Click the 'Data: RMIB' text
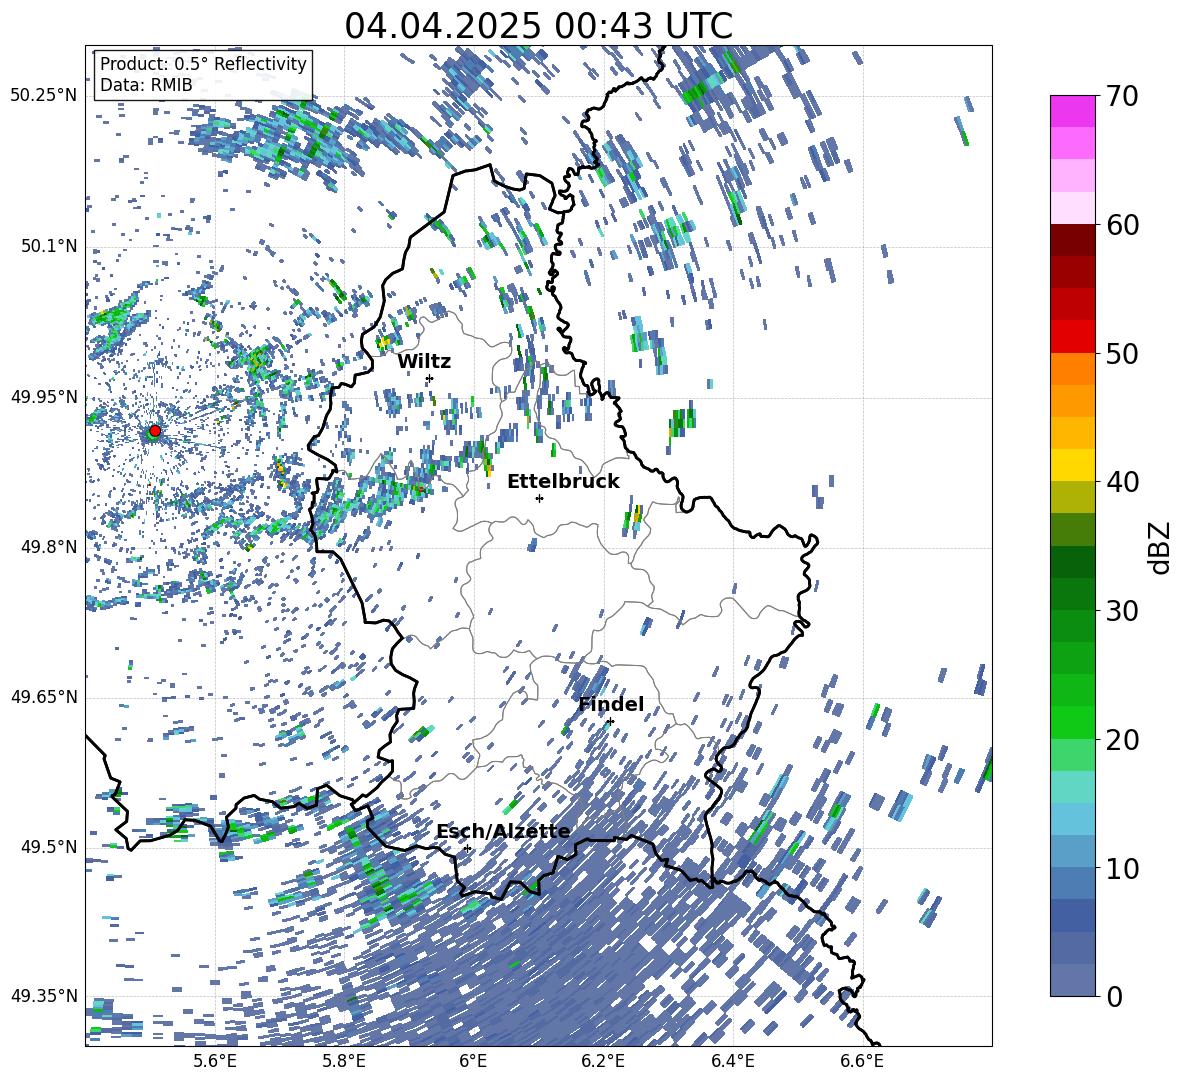Screen dimensions: 1184x1081 pos(146,85)
